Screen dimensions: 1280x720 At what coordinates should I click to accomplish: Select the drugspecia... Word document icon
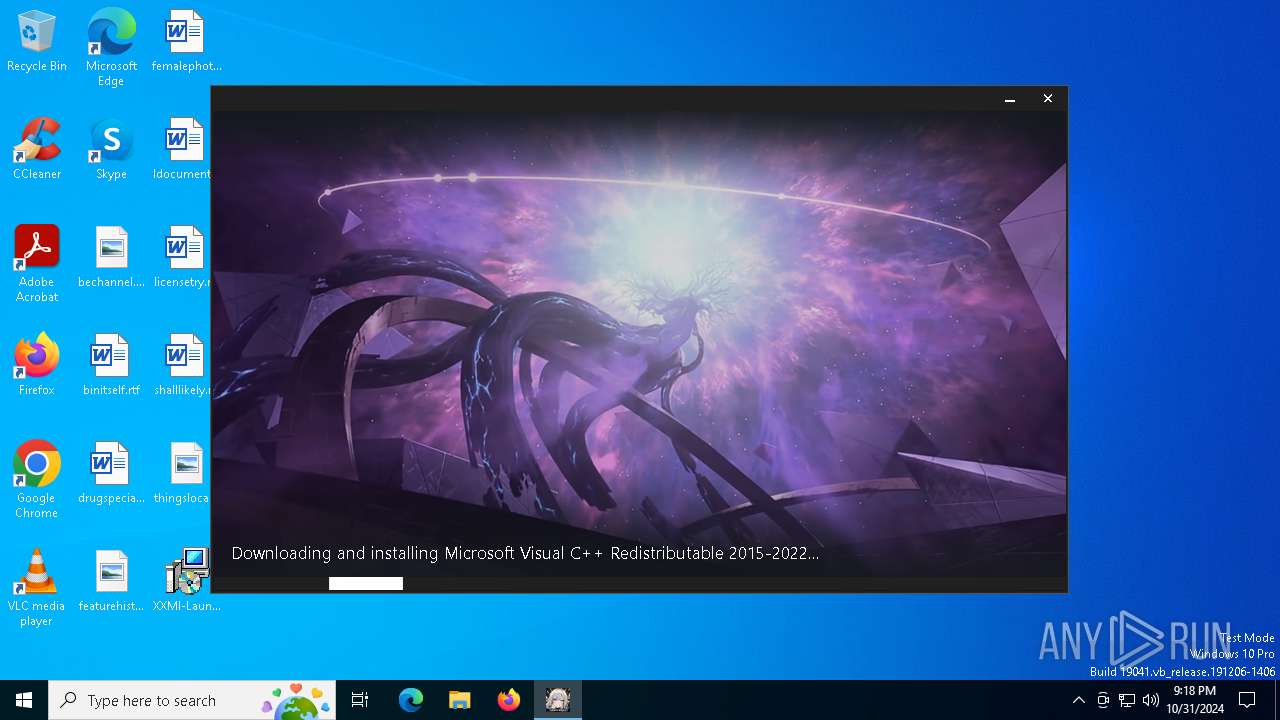pos(111,474)
